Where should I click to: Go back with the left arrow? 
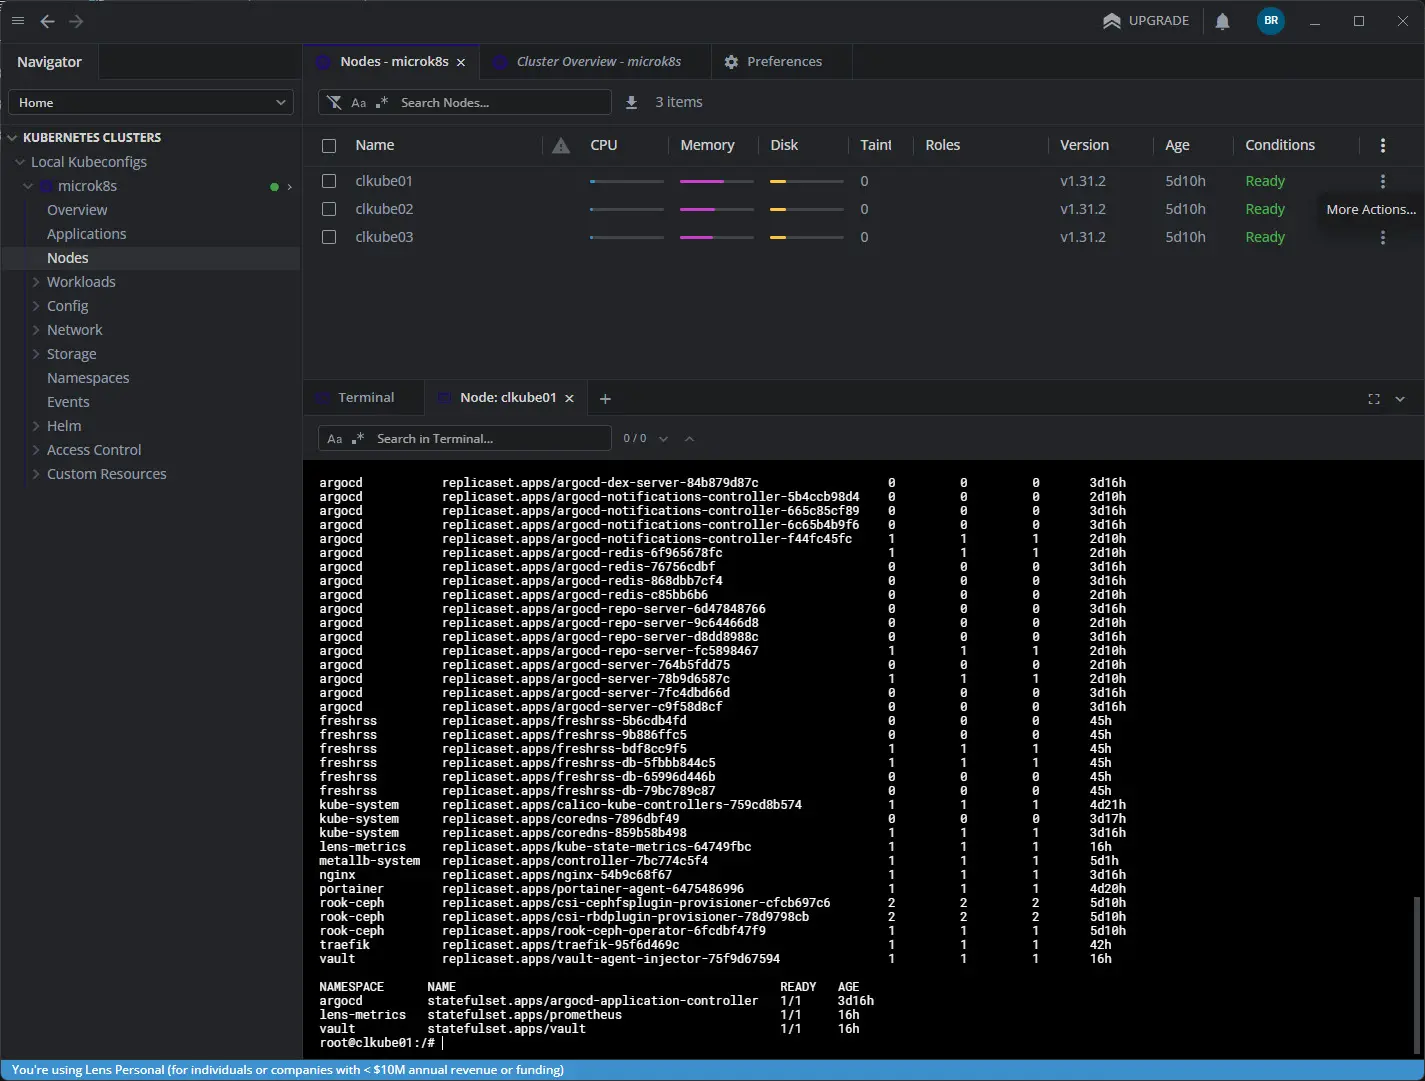(x=47, y=21)
